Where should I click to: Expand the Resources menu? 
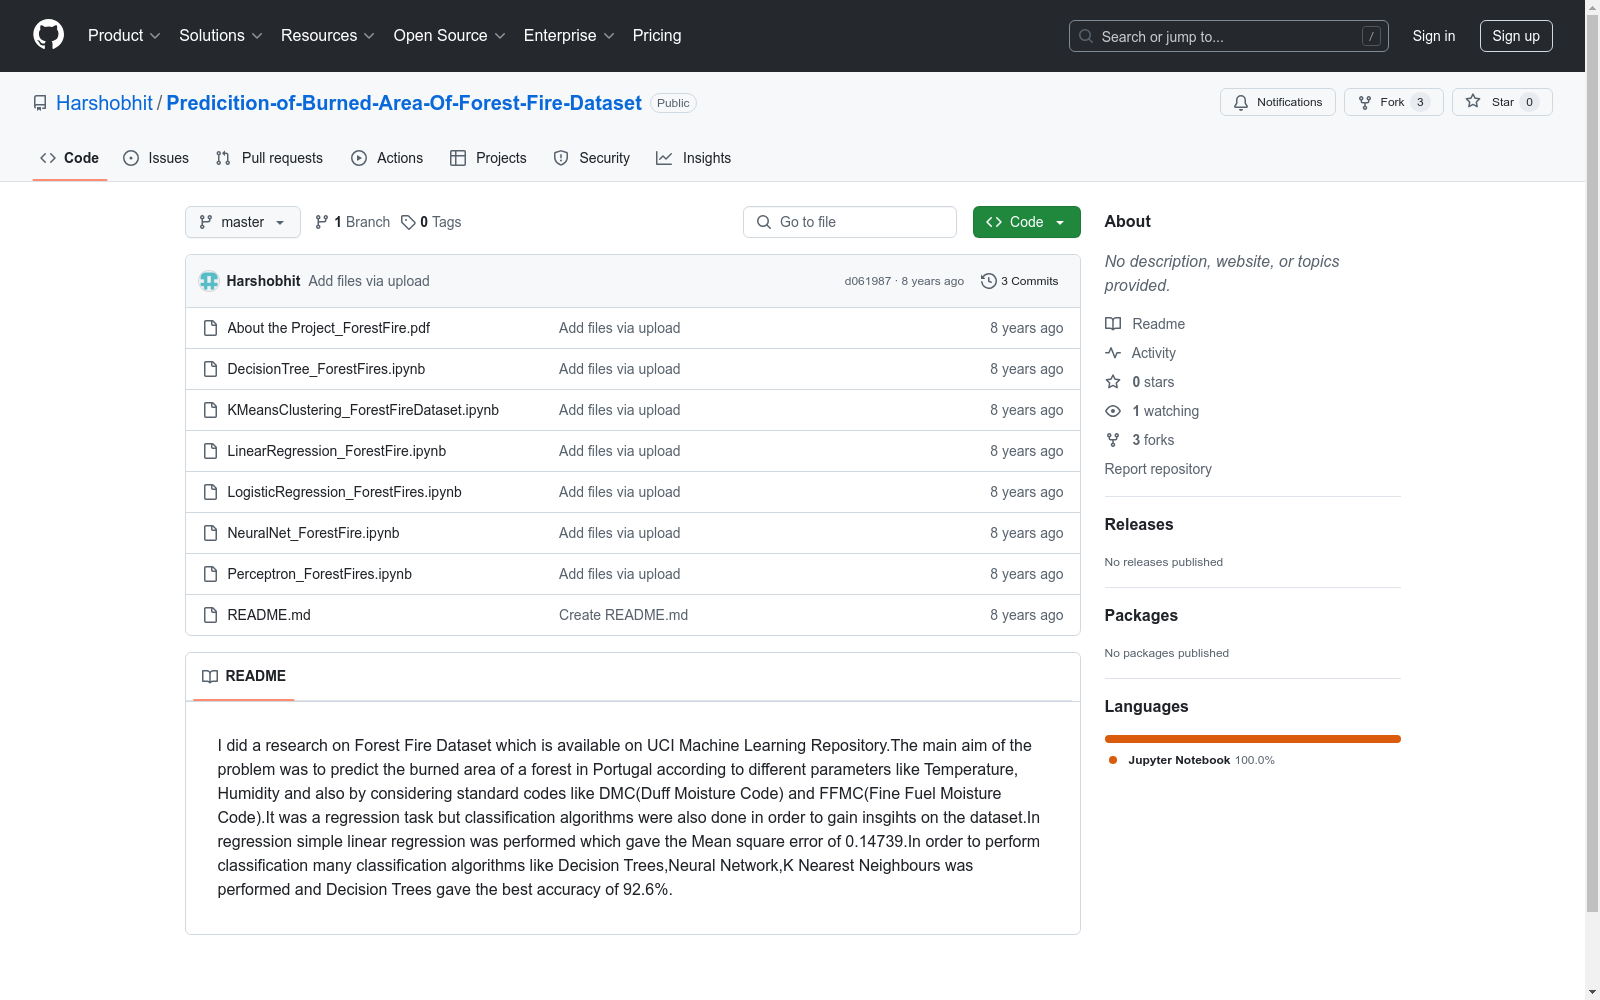[327, 35]
